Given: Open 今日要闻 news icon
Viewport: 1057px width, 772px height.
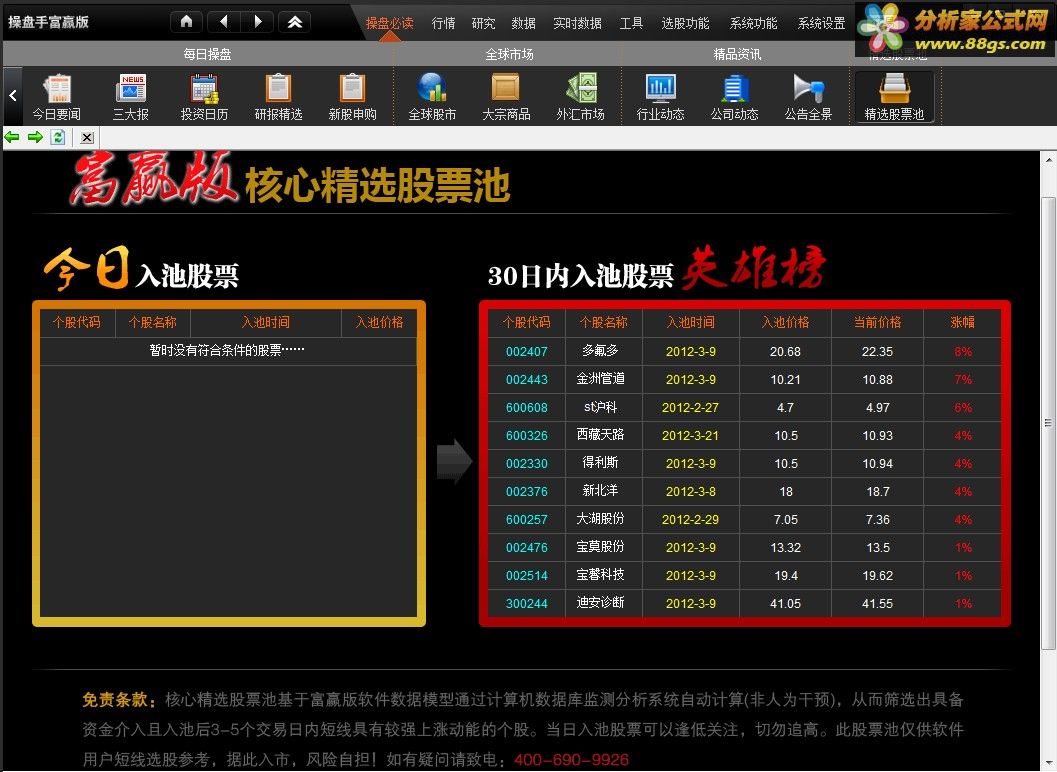Looking at the screenshot, I should point(57,97).
